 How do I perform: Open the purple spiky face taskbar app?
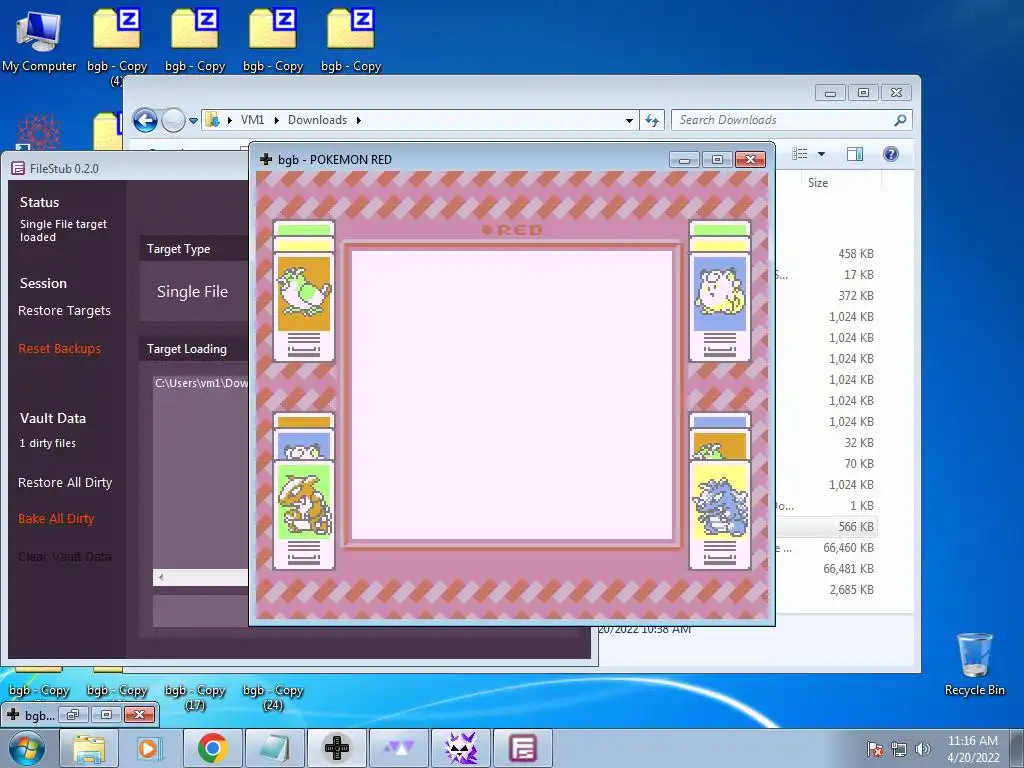coord(461,748)
